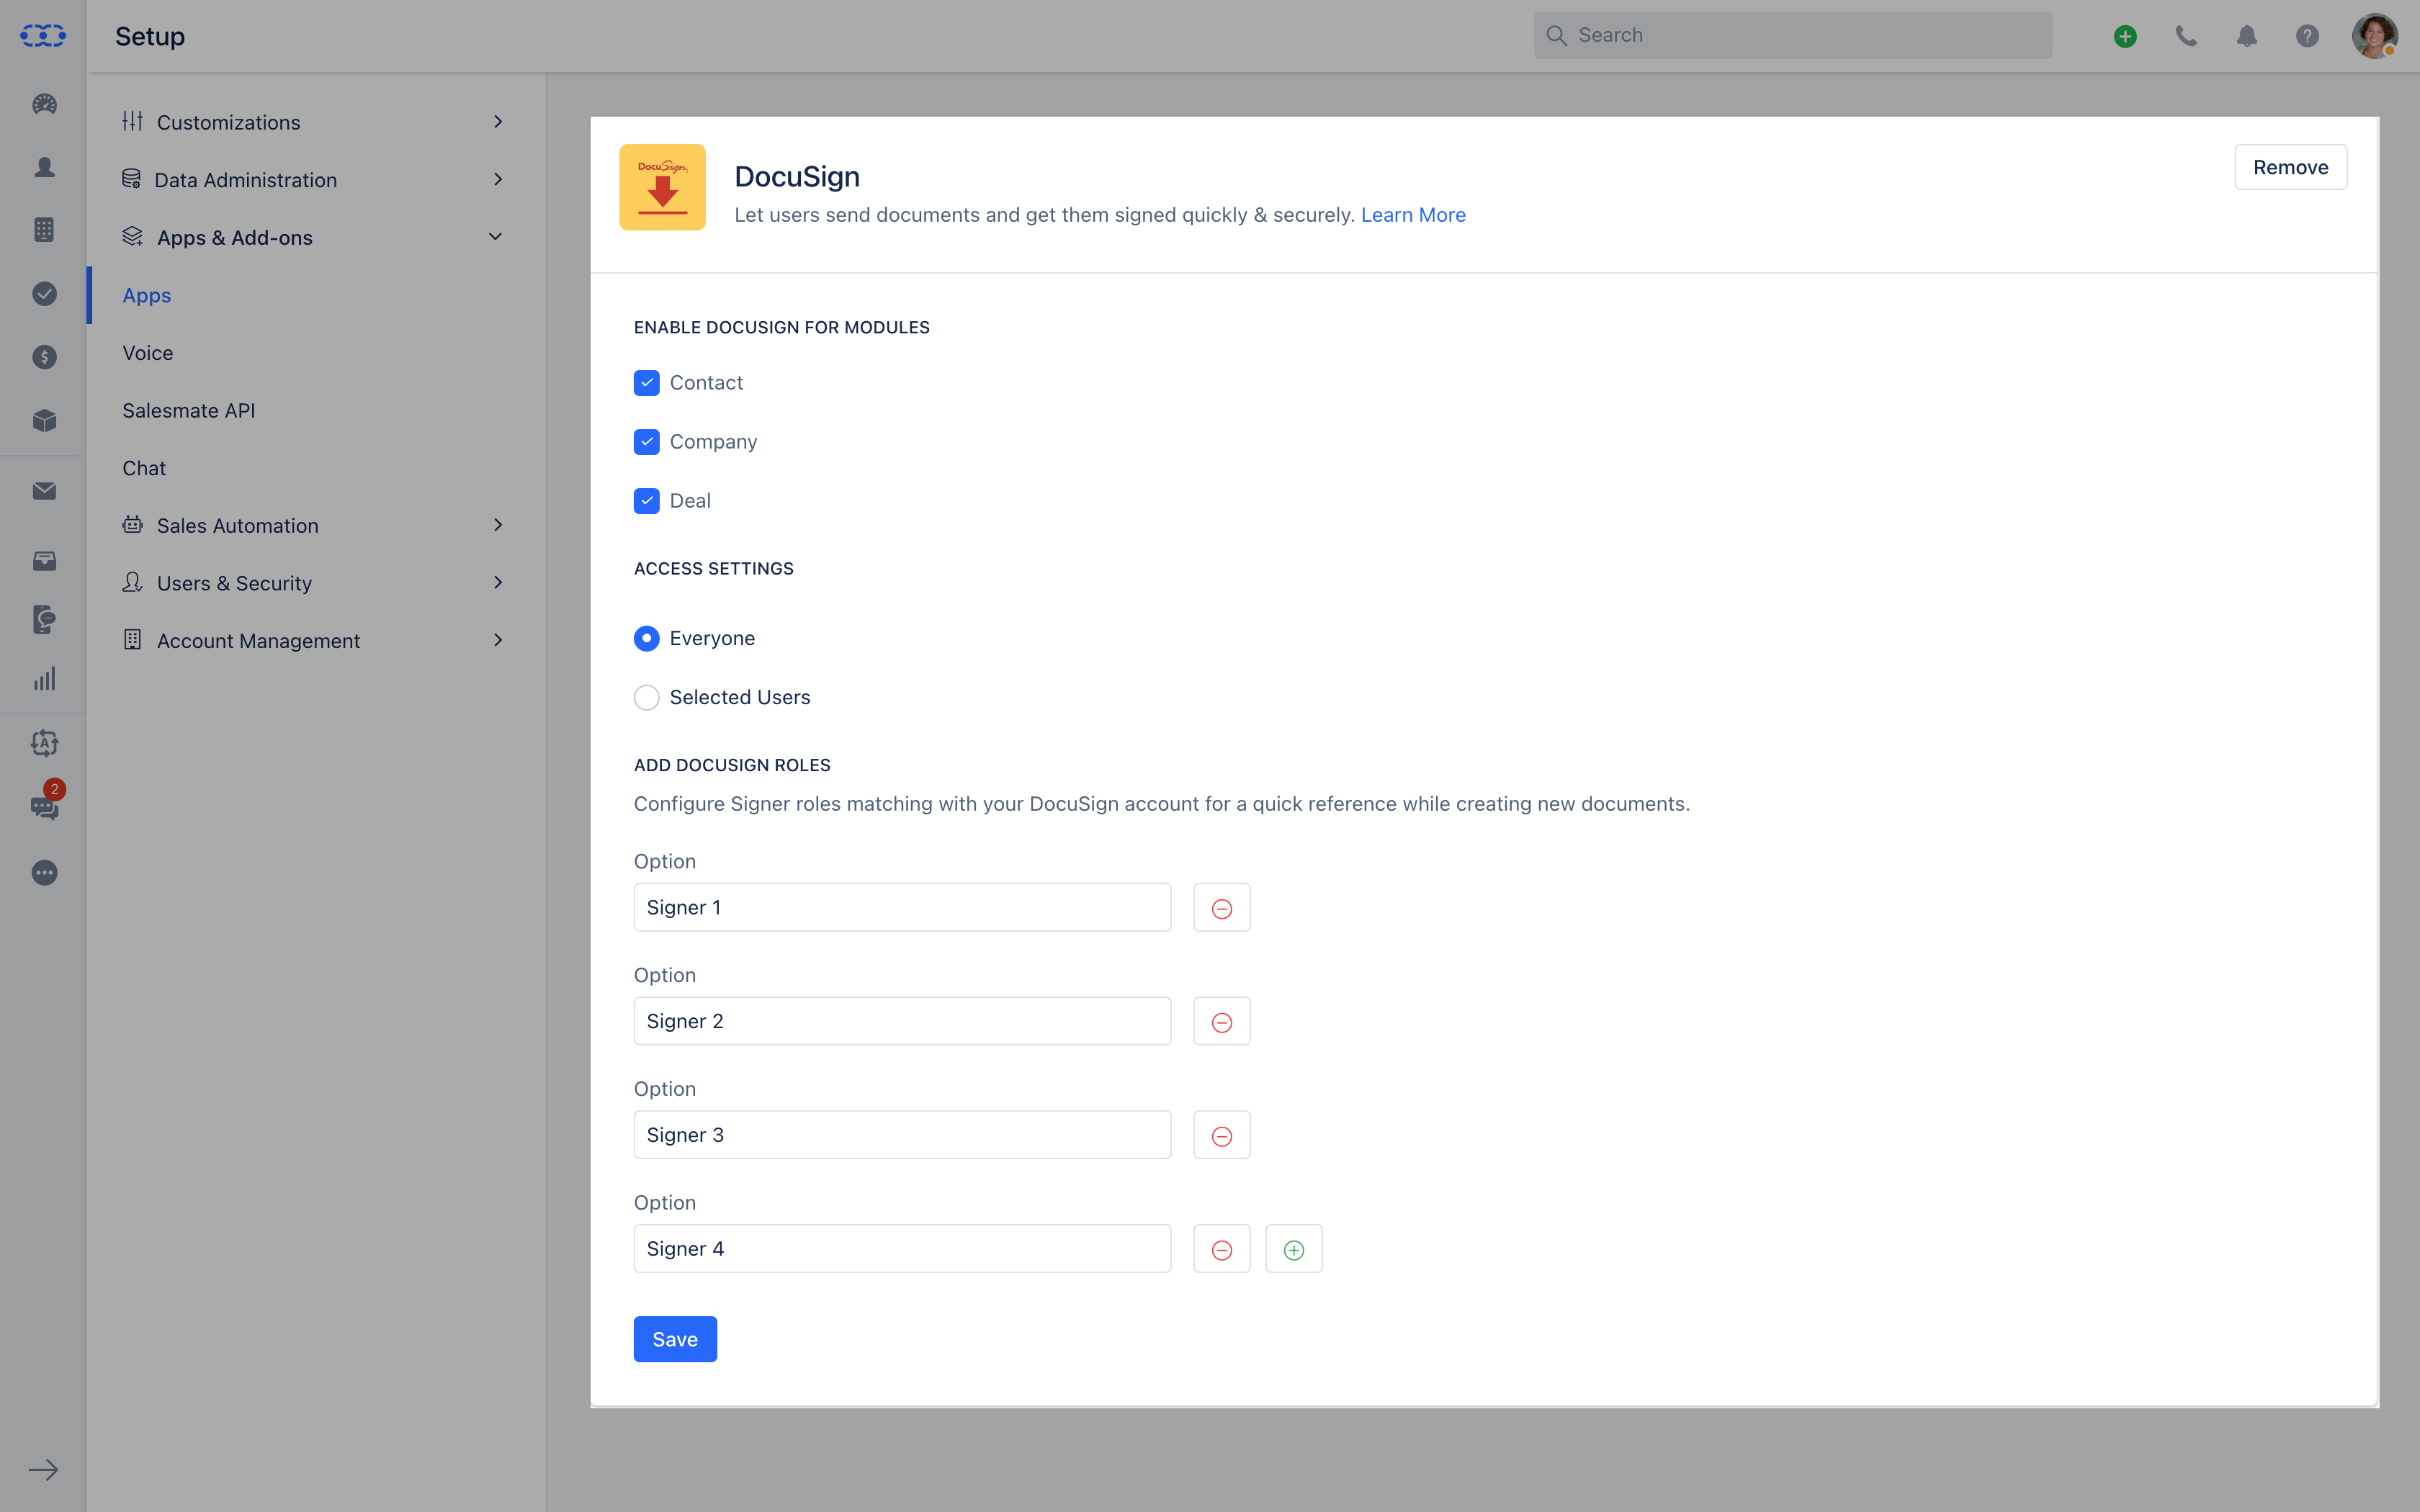Open the Dashboard gauge icon in sidebar

pos(44,104)
